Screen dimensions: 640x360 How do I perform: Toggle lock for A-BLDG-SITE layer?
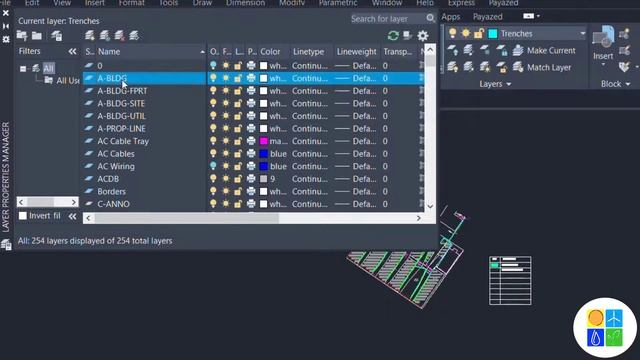tap(238, 103)
